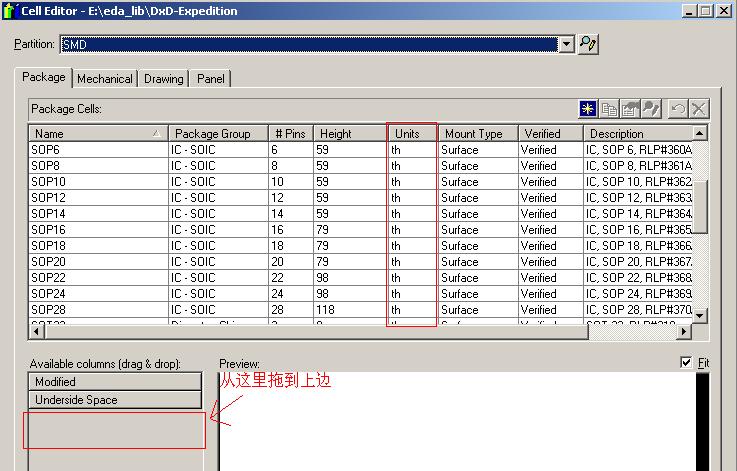Select the SMD partition field
The height and width of the screenshot is (471, 737).
[309, 45]
